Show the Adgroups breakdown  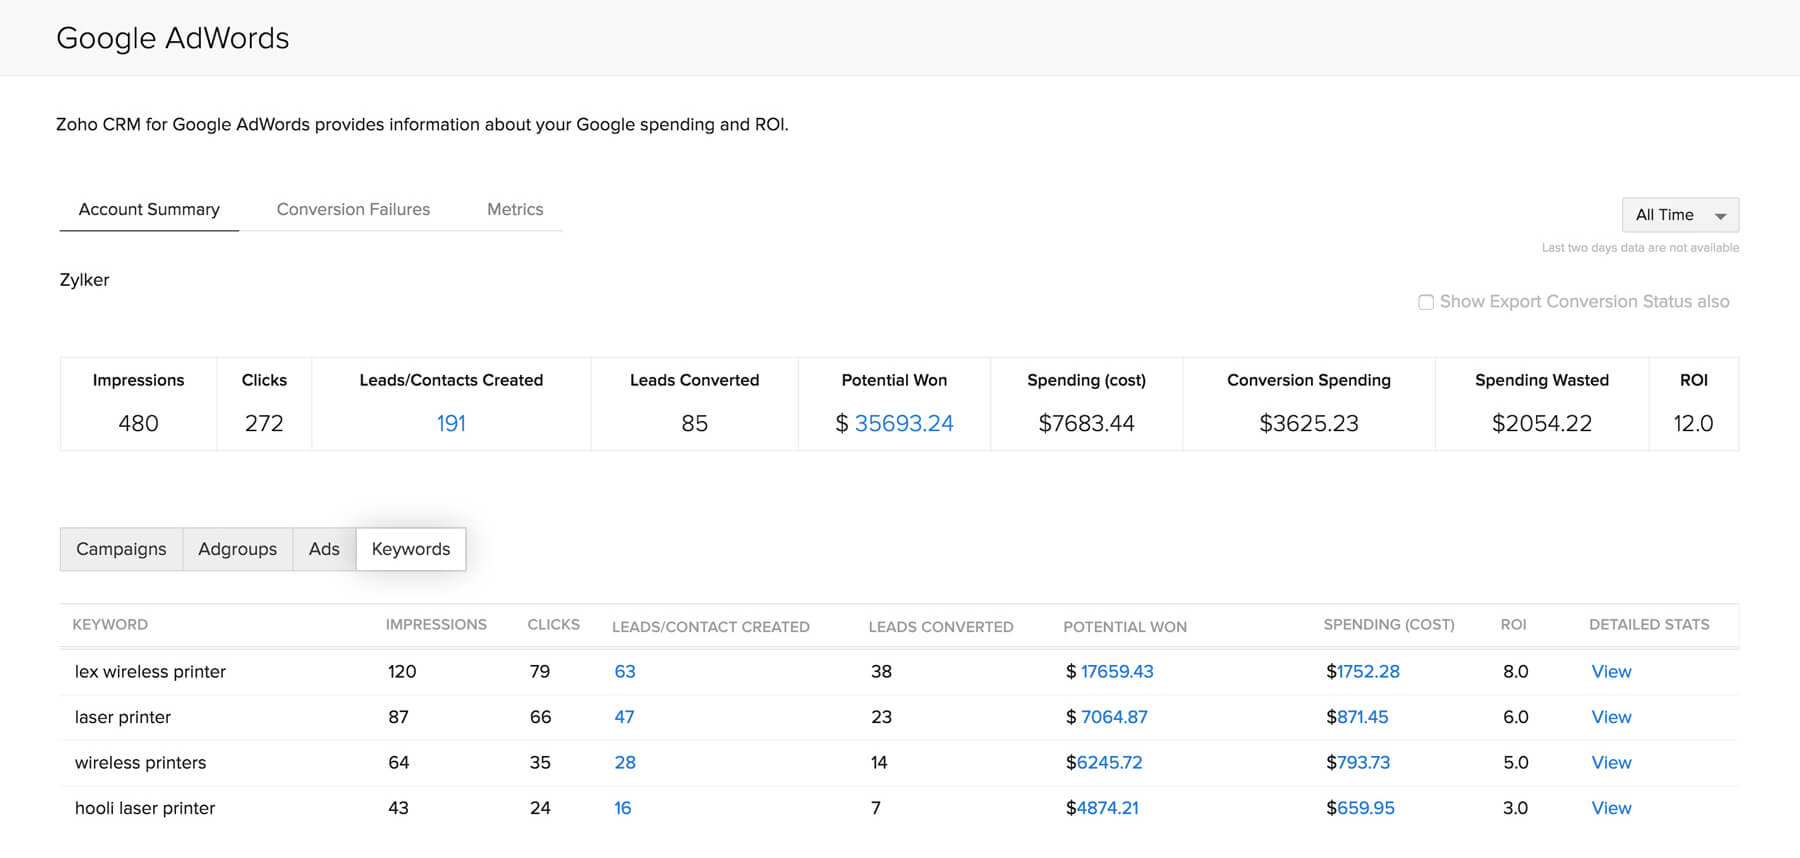coord(237,549)
